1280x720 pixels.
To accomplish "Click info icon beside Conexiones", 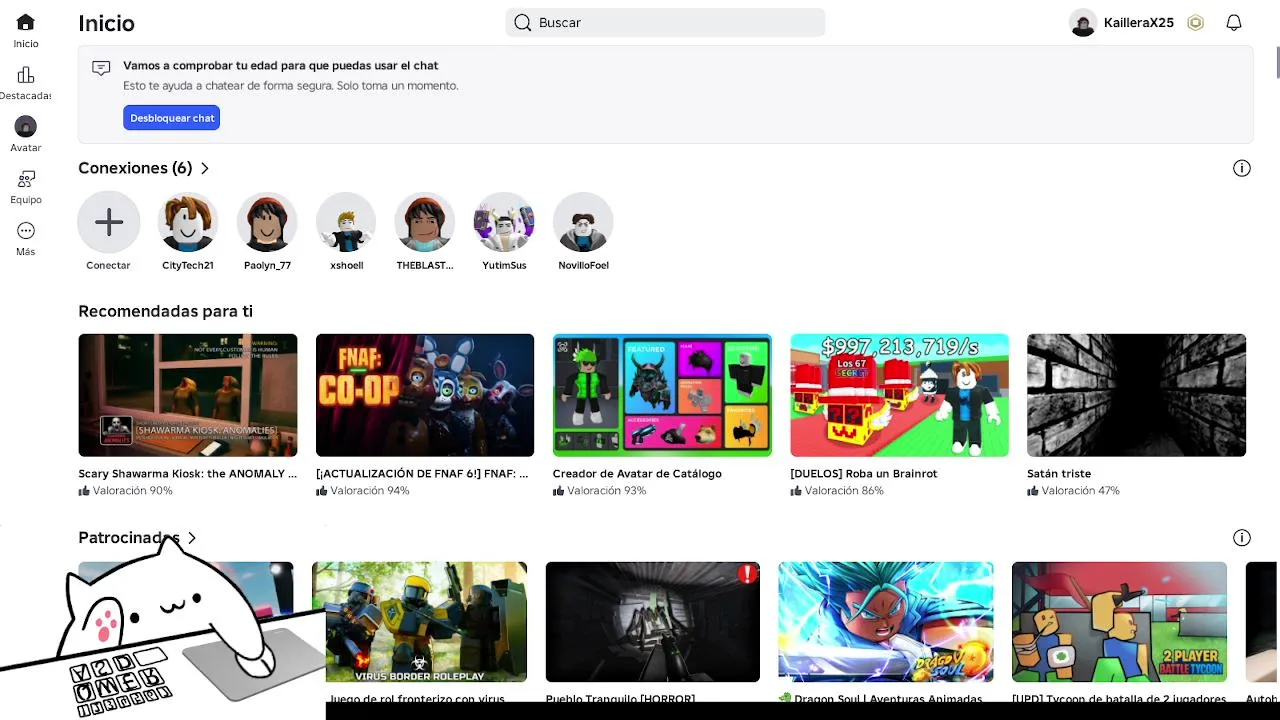I will coord(1242,168).
